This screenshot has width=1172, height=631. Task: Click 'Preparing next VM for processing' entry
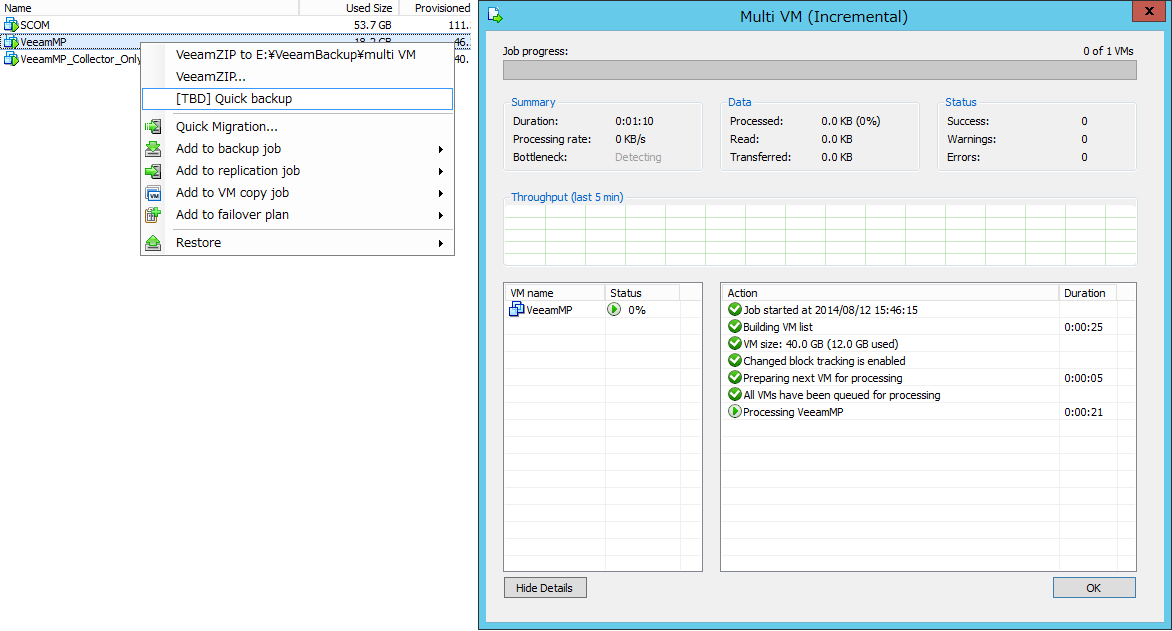click(x=822, y=378)
